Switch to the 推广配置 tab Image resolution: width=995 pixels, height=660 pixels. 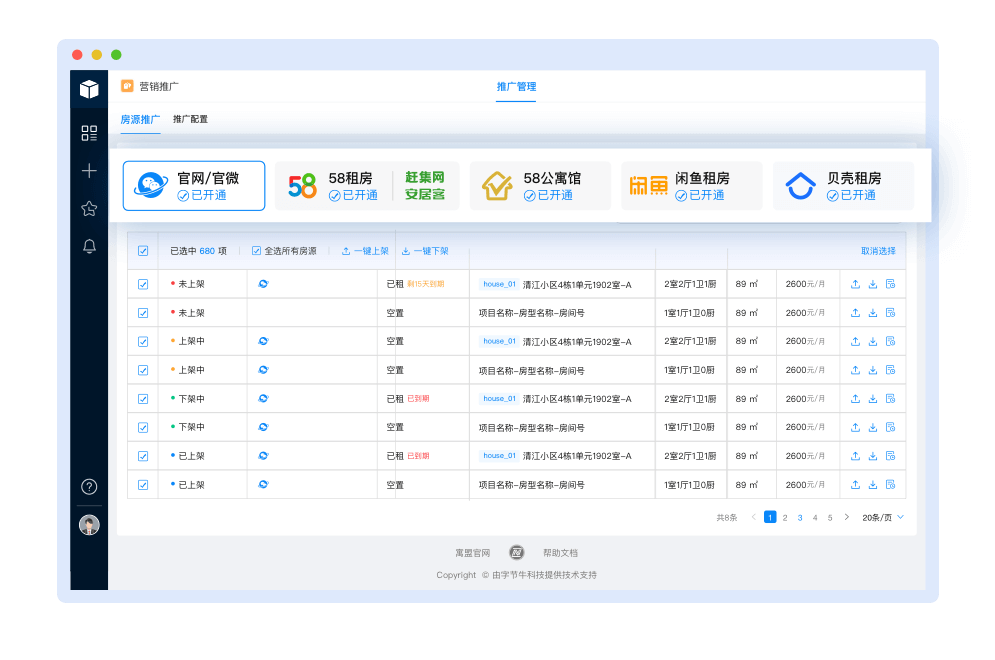tap(190, 119)
